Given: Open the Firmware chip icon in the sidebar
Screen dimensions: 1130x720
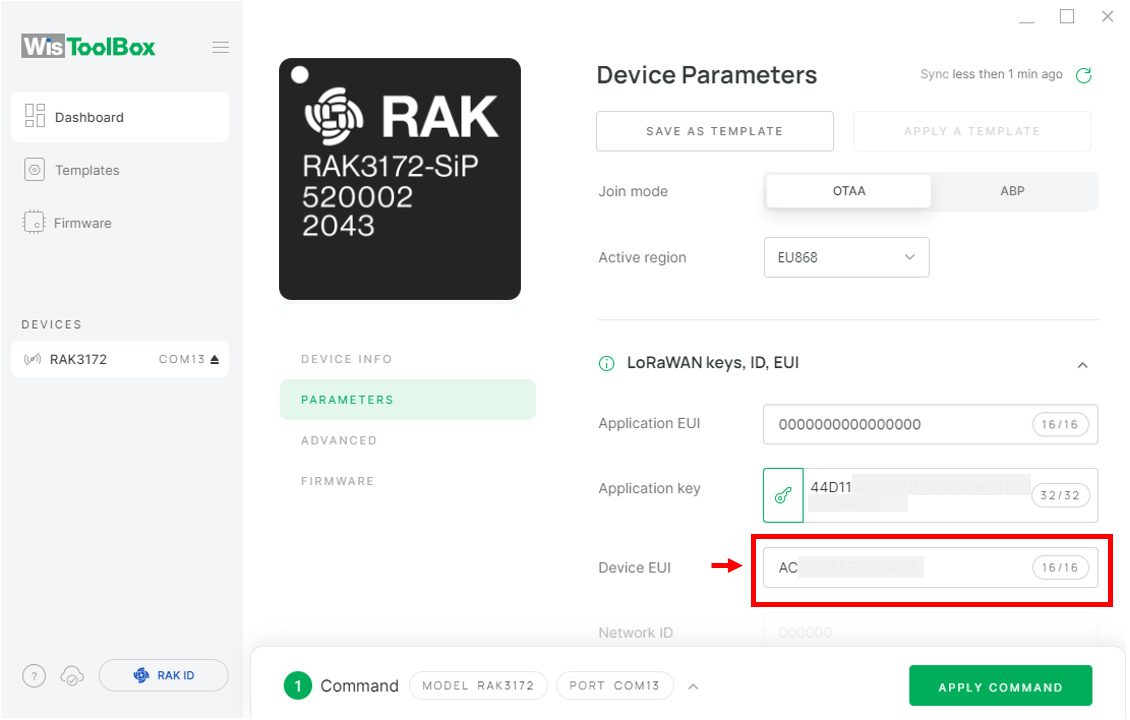Looking at the screenshot, I should point(34,223).
